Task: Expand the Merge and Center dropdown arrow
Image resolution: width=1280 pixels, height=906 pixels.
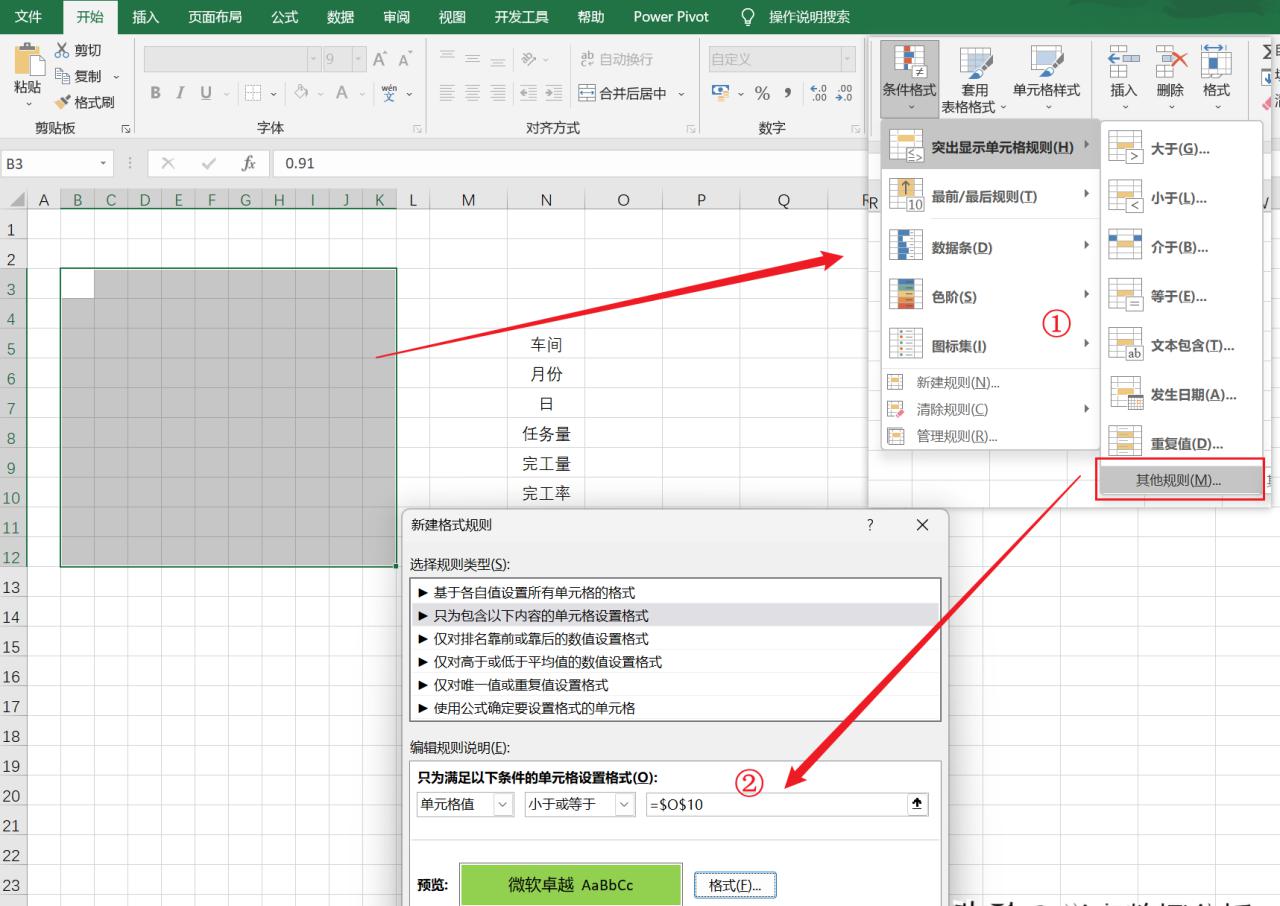Action: tap(682, 93)
